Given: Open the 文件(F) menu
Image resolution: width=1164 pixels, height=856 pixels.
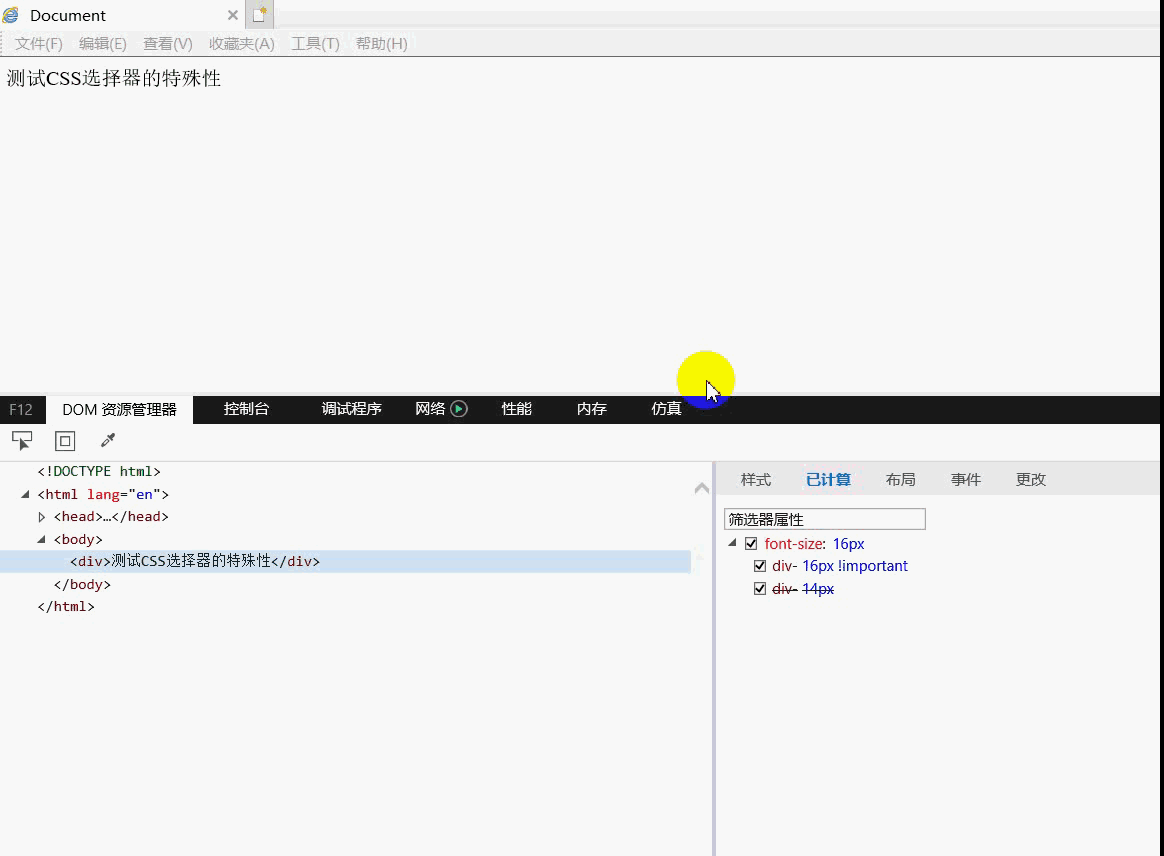Looking at the screenshot, I should tap(39, 44).
